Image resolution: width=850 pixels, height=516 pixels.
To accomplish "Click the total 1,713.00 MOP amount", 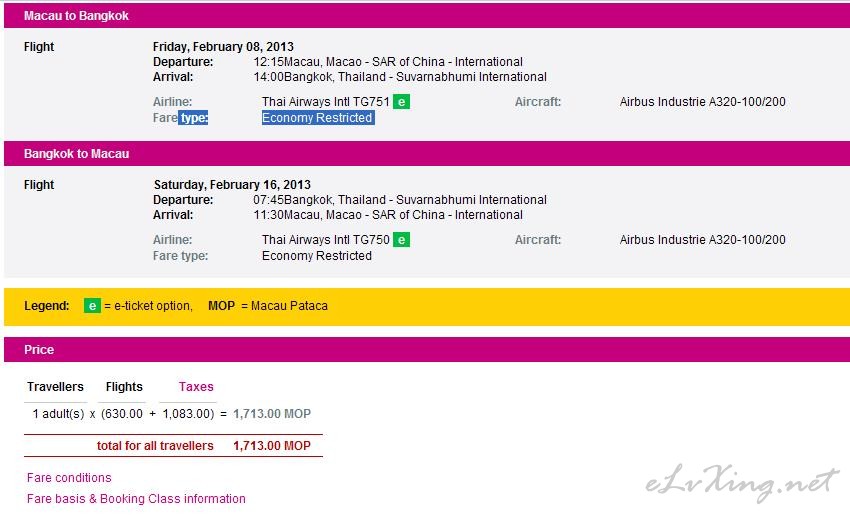I will [272, 446].
